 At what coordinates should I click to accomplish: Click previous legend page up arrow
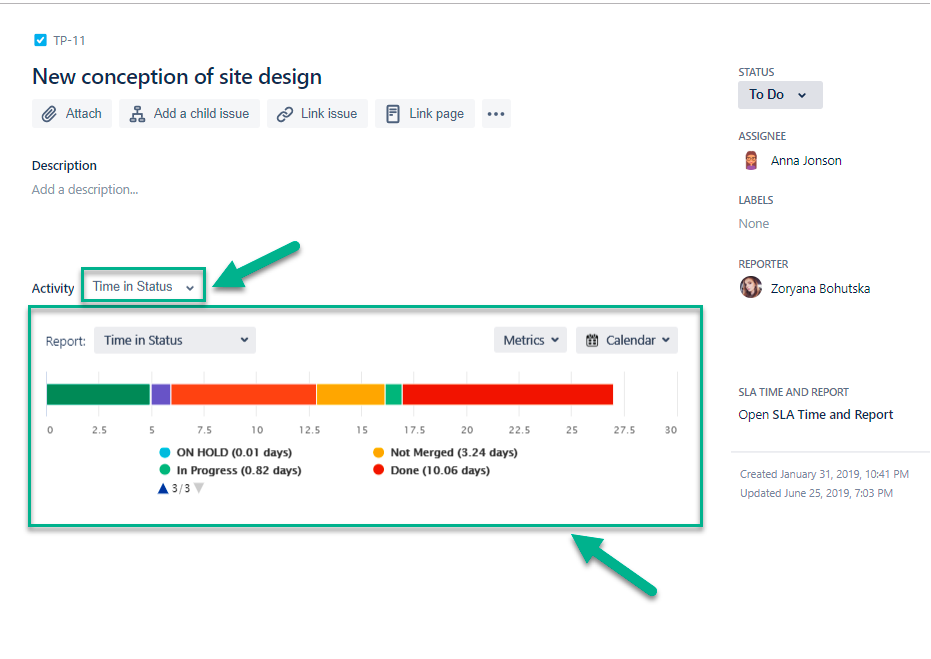(163, 489)
